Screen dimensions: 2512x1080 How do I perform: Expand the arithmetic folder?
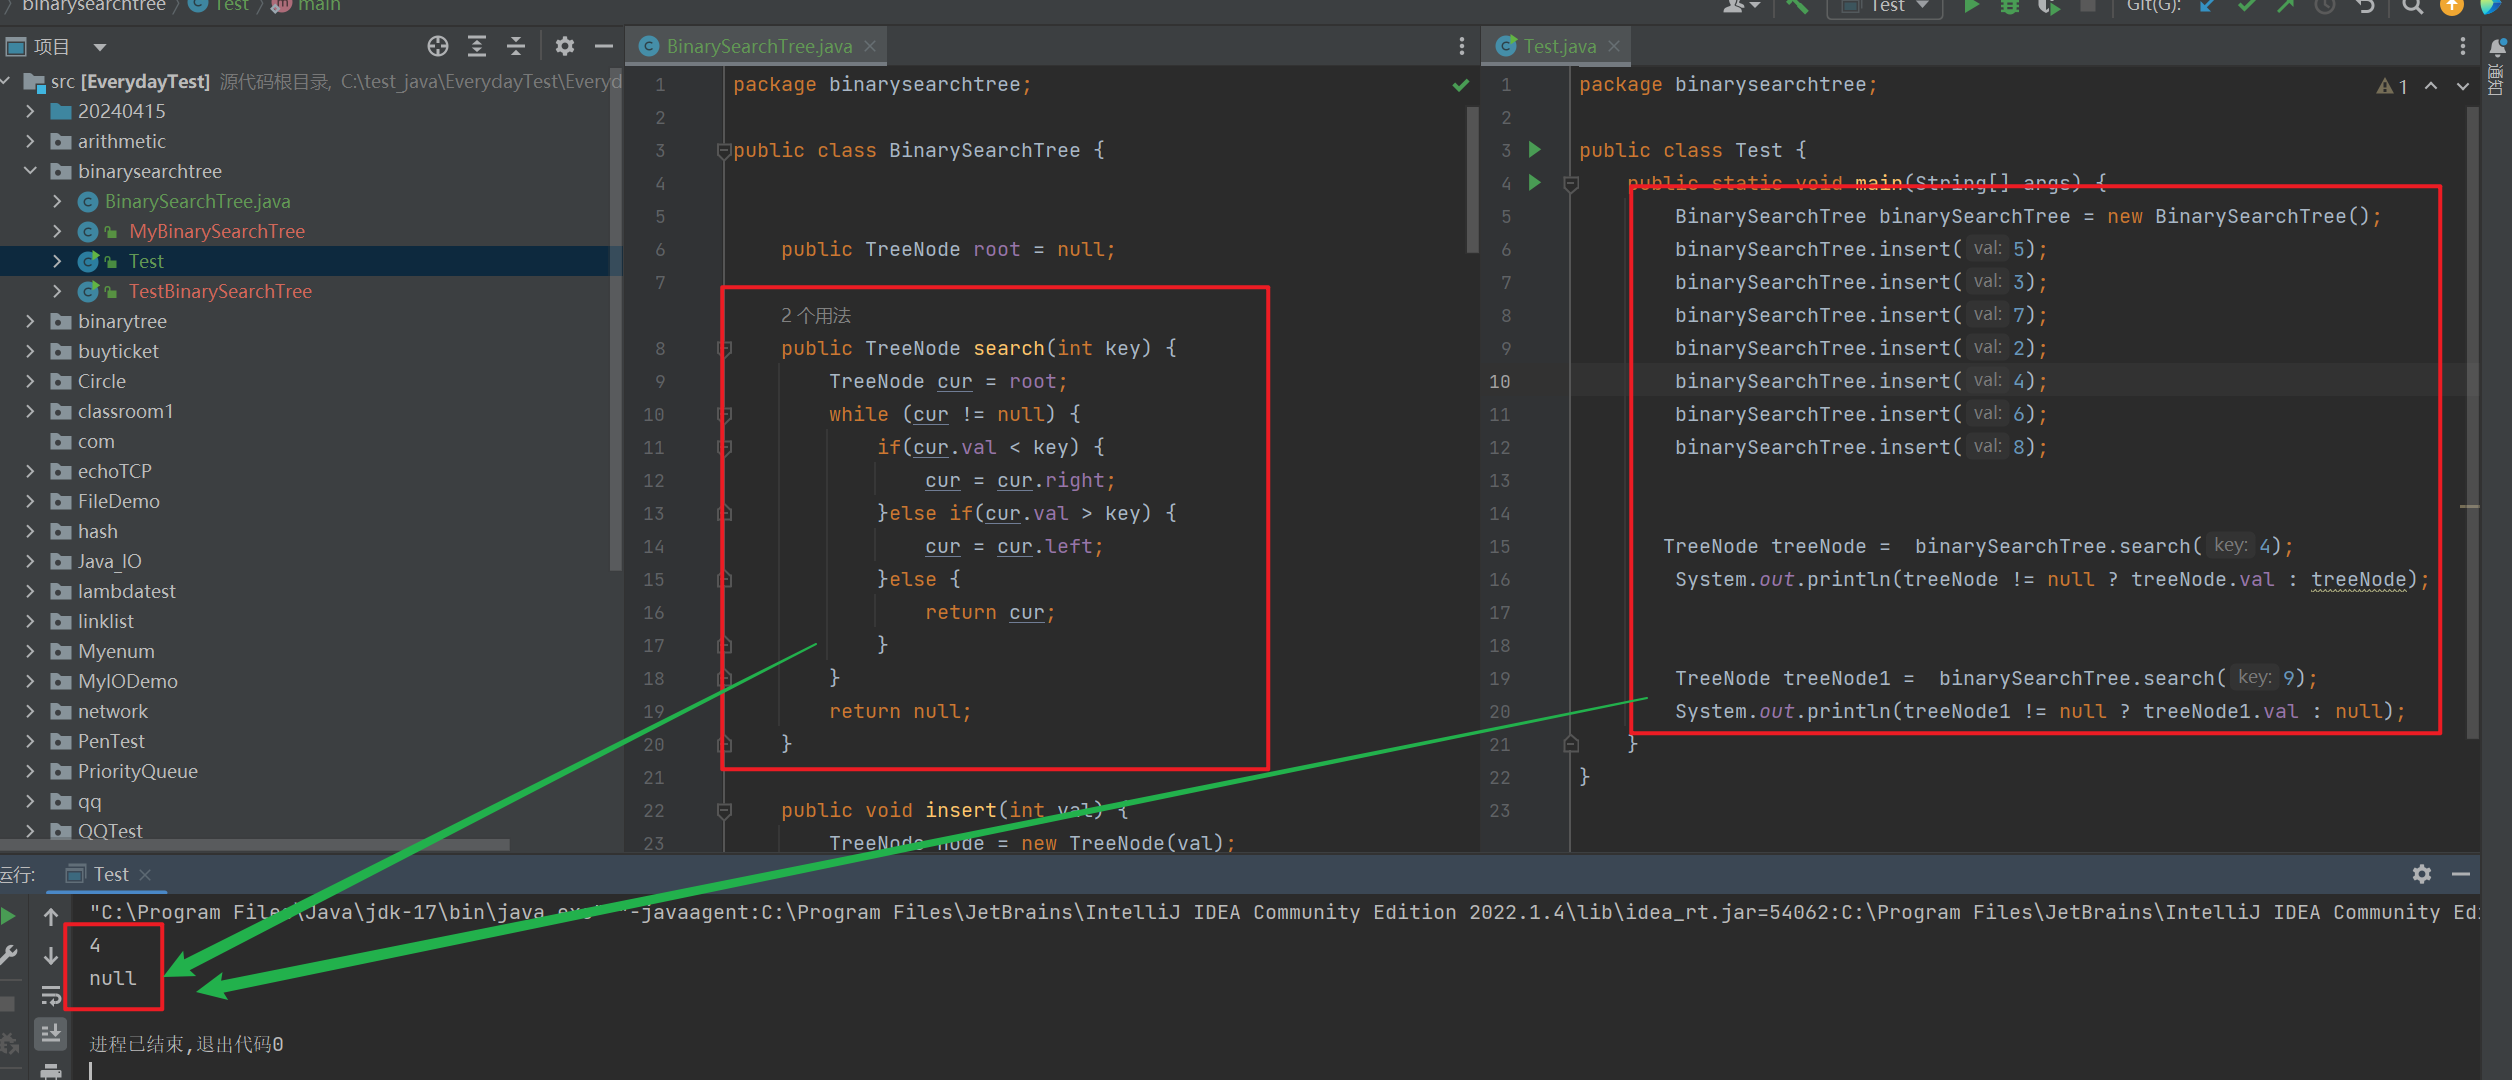(x=30, y=141)
